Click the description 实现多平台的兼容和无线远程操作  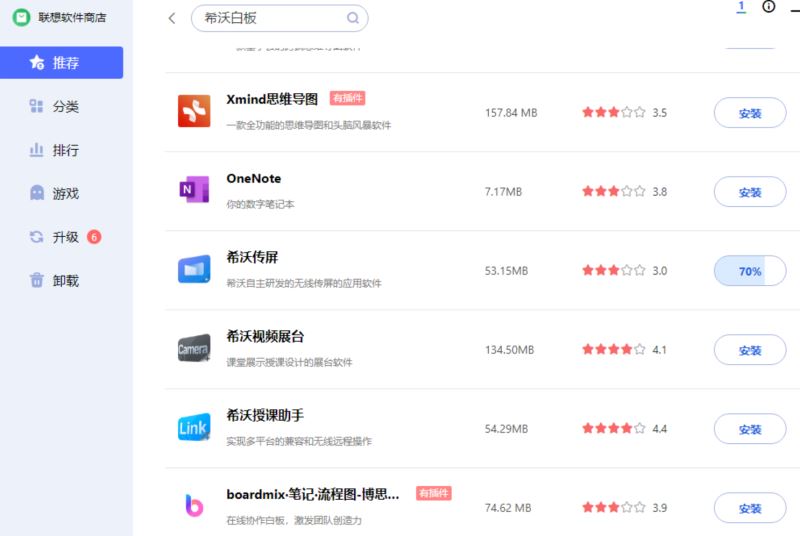[299, 442]
